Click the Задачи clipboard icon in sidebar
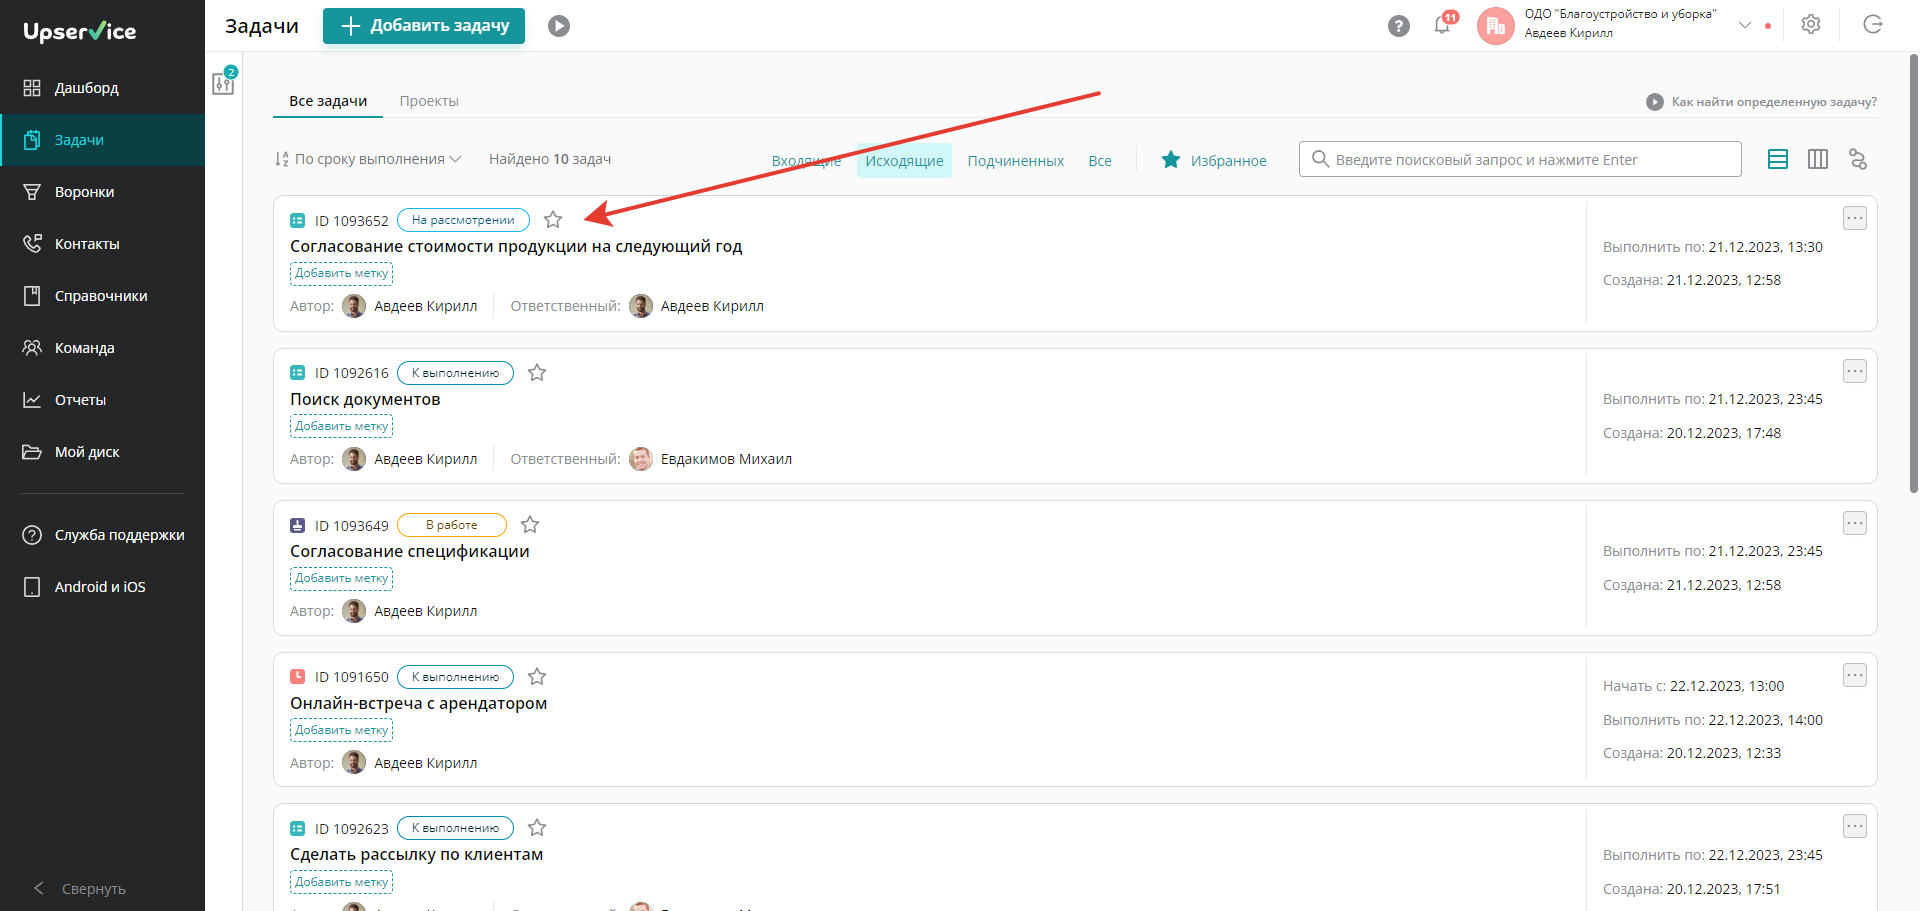Image resolution: width=1920 pixels, height=911 pixels. [x=32, y=140]
